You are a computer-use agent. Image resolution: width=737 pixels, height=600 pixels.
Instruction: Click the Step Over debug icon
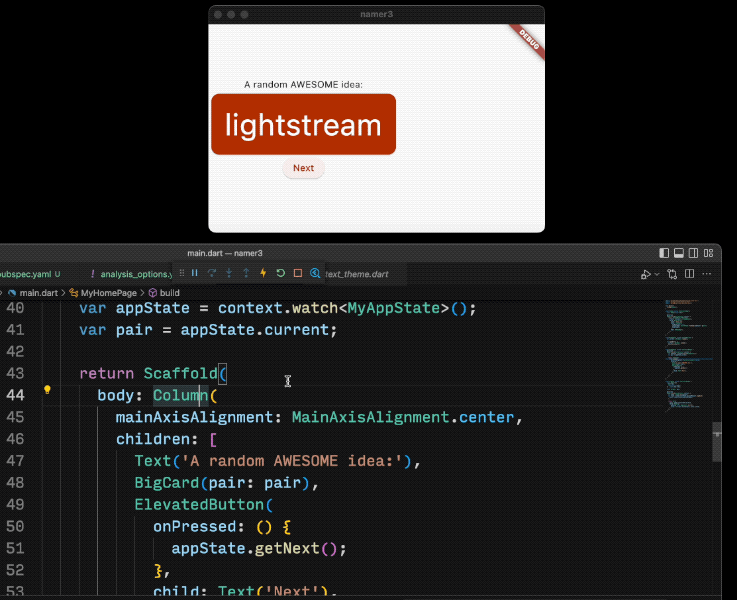(x=212, y=273)
